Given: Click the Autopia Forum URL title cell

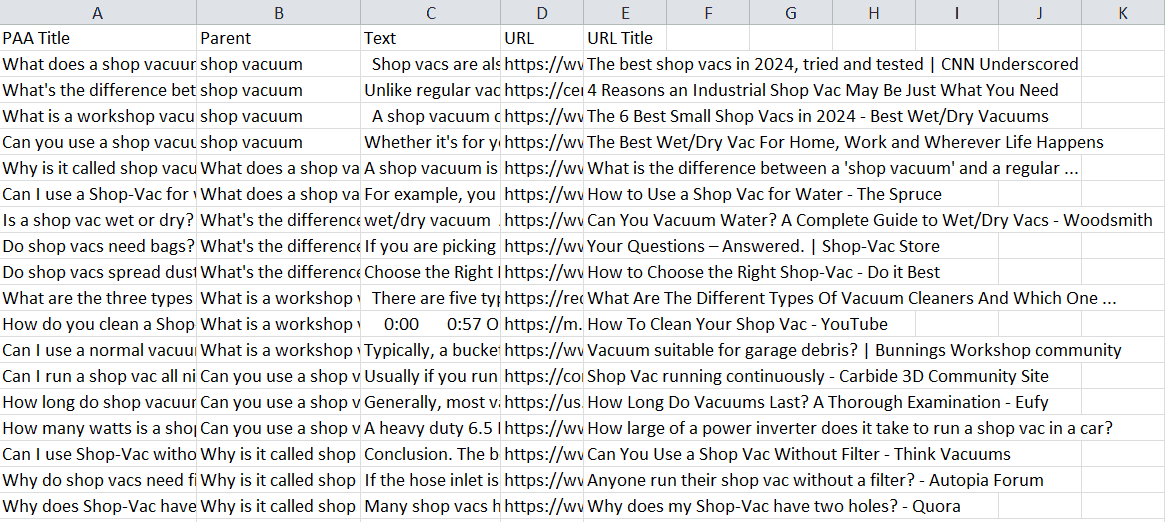Looking at the screenshot, I should (815, 480).
